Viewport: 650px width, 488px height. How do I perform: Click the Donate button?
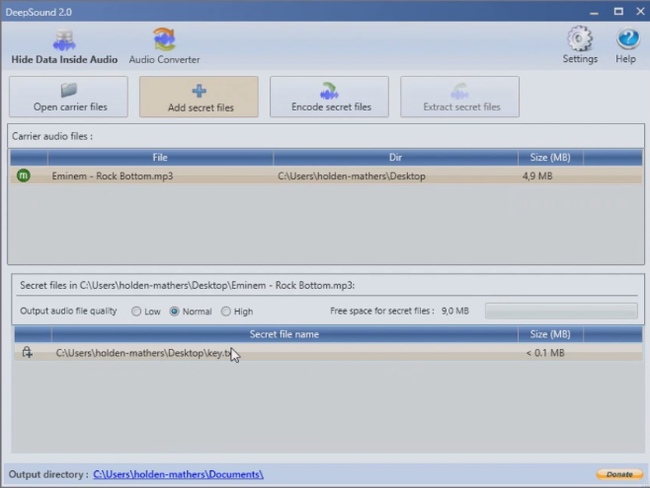(619, 474)
